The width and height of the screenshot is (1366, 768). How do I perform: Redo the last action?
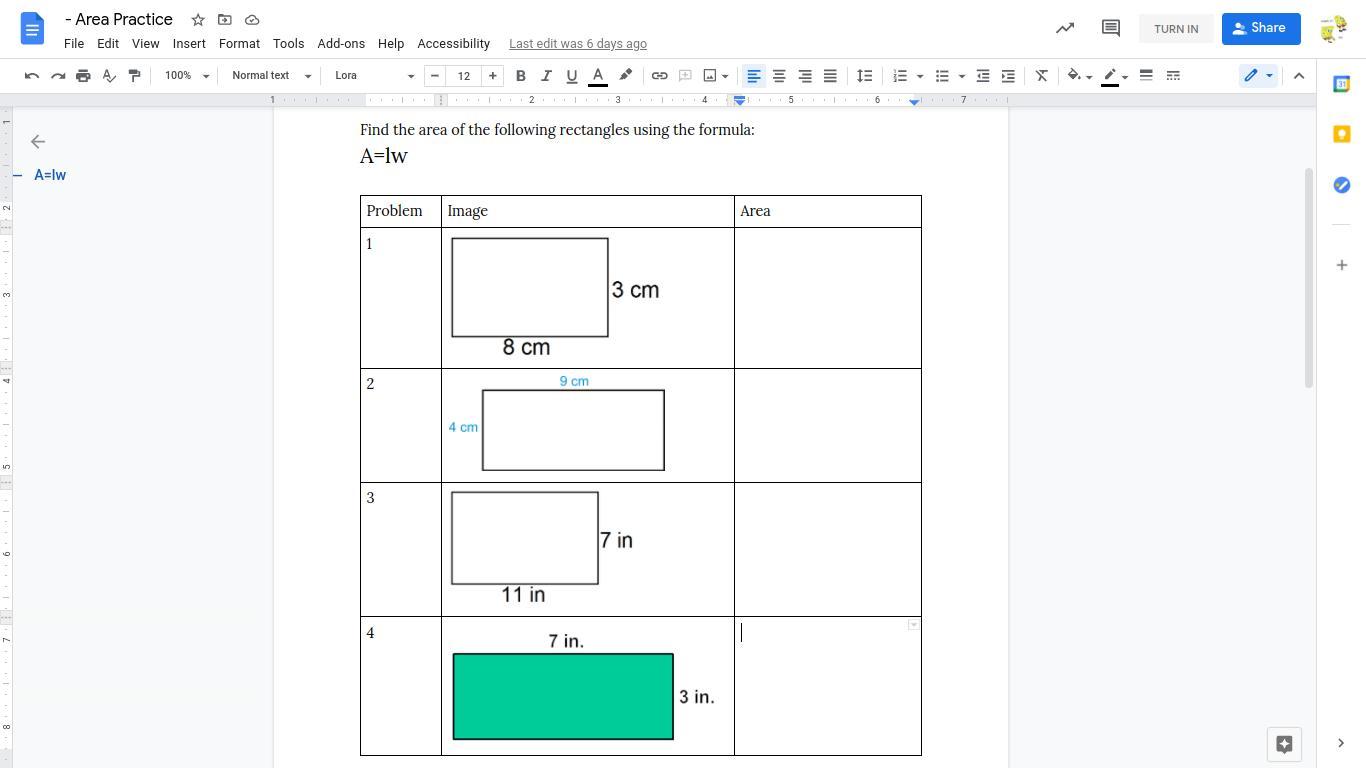coord(58,76)
